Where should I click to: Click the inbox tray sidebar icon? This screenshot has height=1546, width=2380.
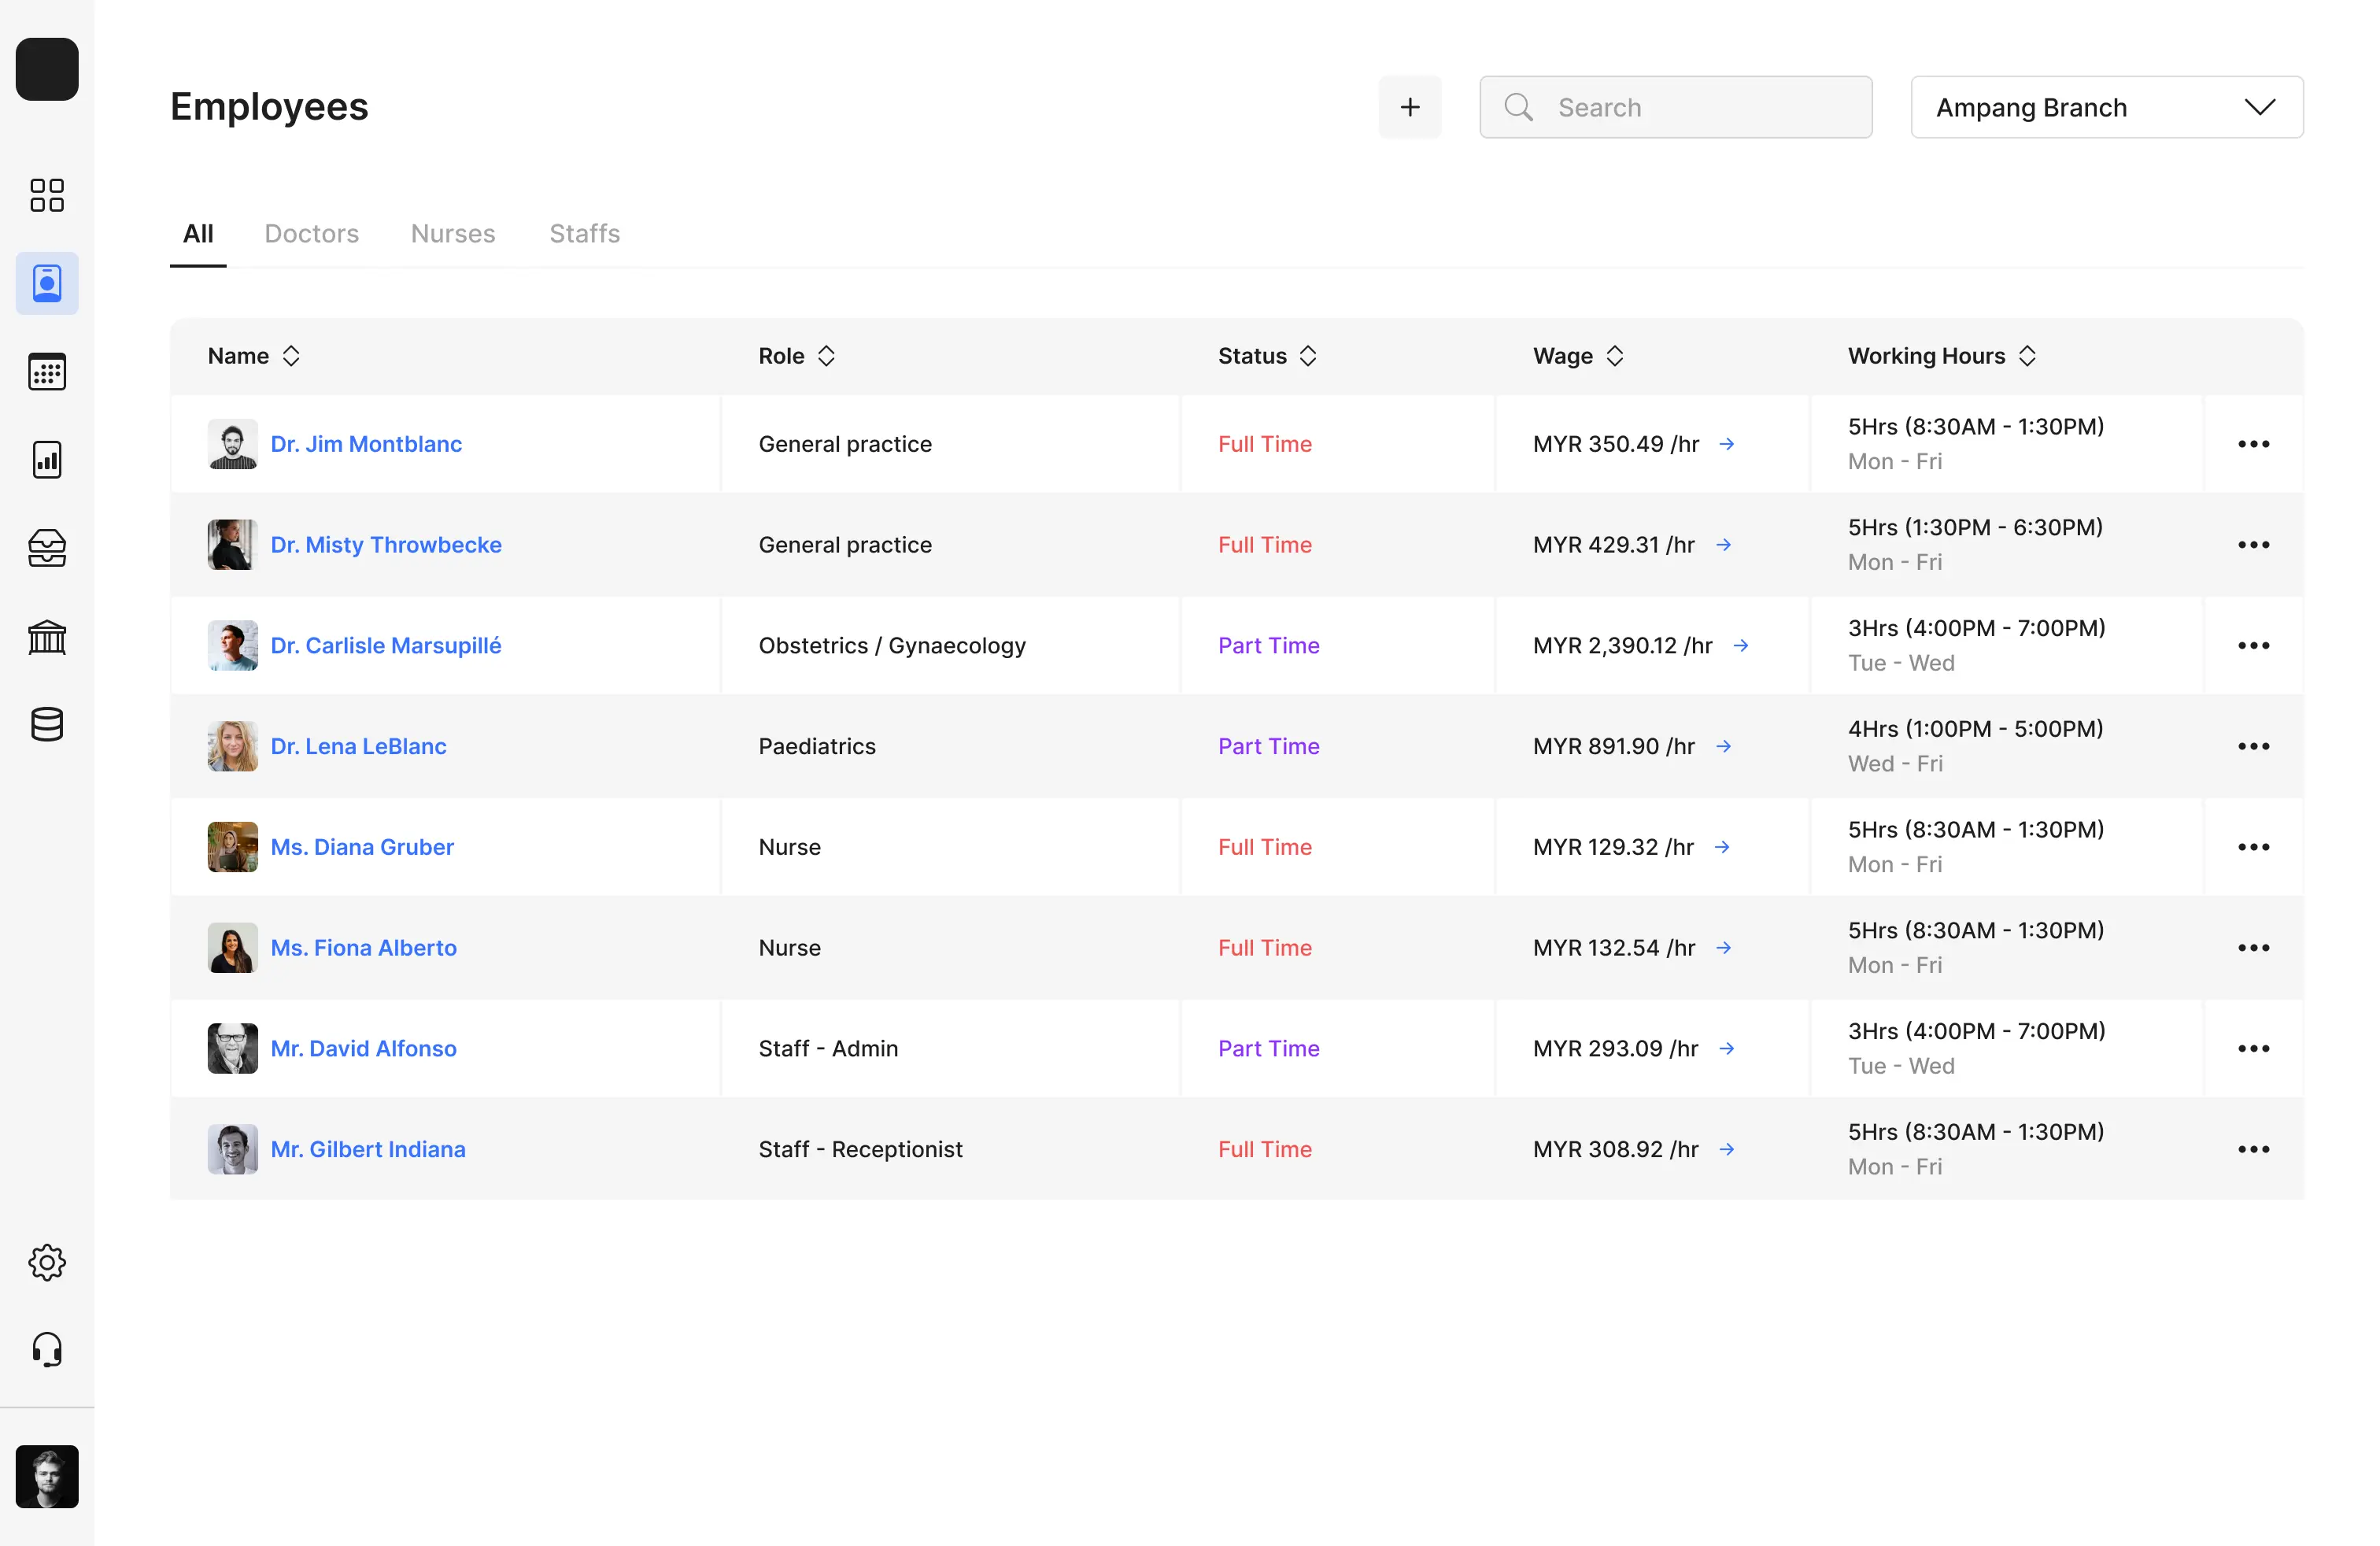click(x=47, y=548)
